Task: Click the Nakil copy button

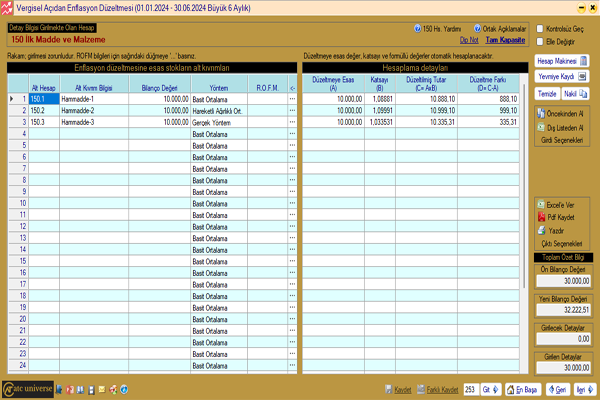Action: pyautogui.click(x=575, y=94)
